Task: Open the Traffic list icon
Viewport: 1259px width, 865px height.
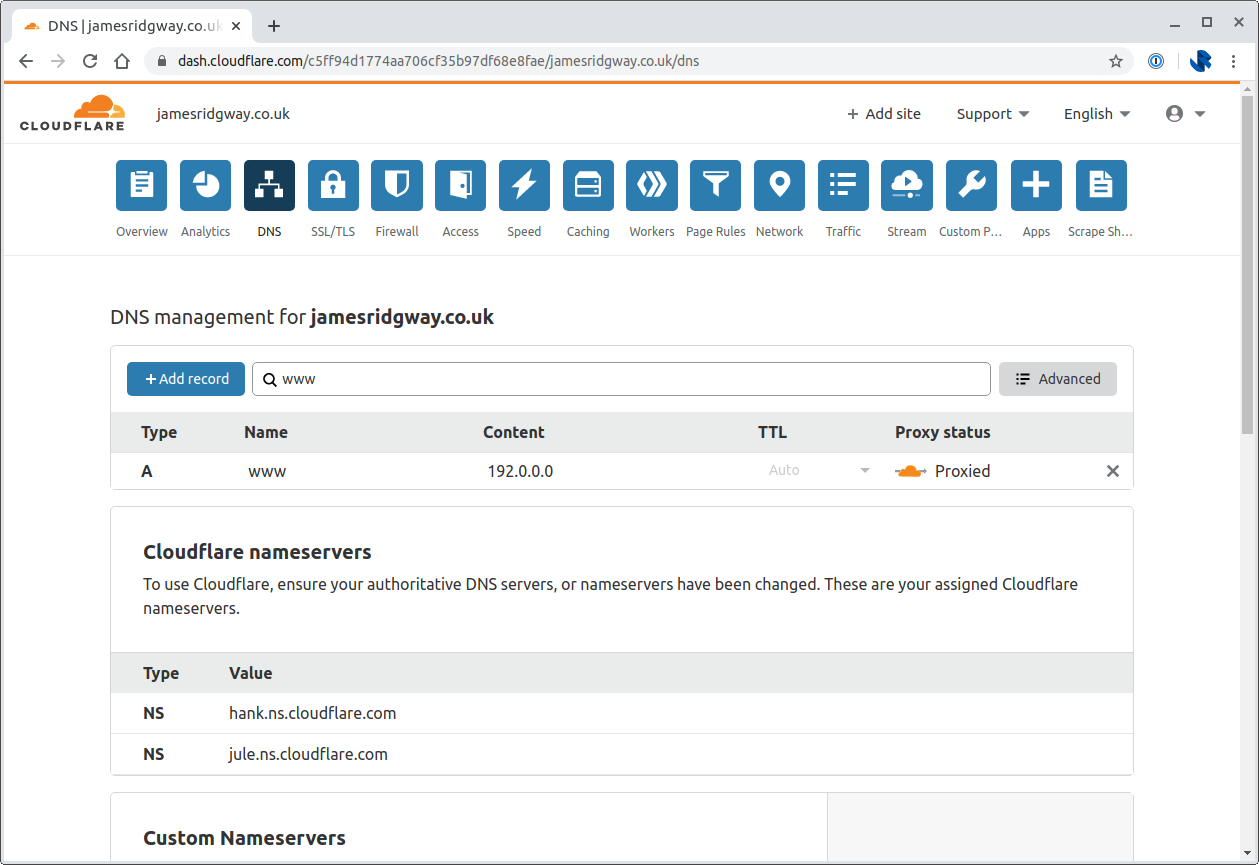Action: pyautogui.click(x=843, y=186)
